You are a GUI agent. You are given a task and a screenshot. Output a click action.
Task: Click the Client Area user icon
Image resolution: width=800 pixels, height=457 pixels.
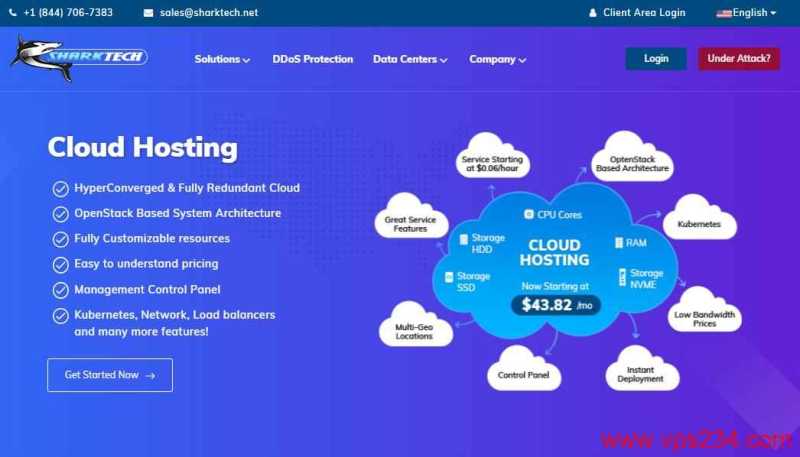[x=592, y=13]
